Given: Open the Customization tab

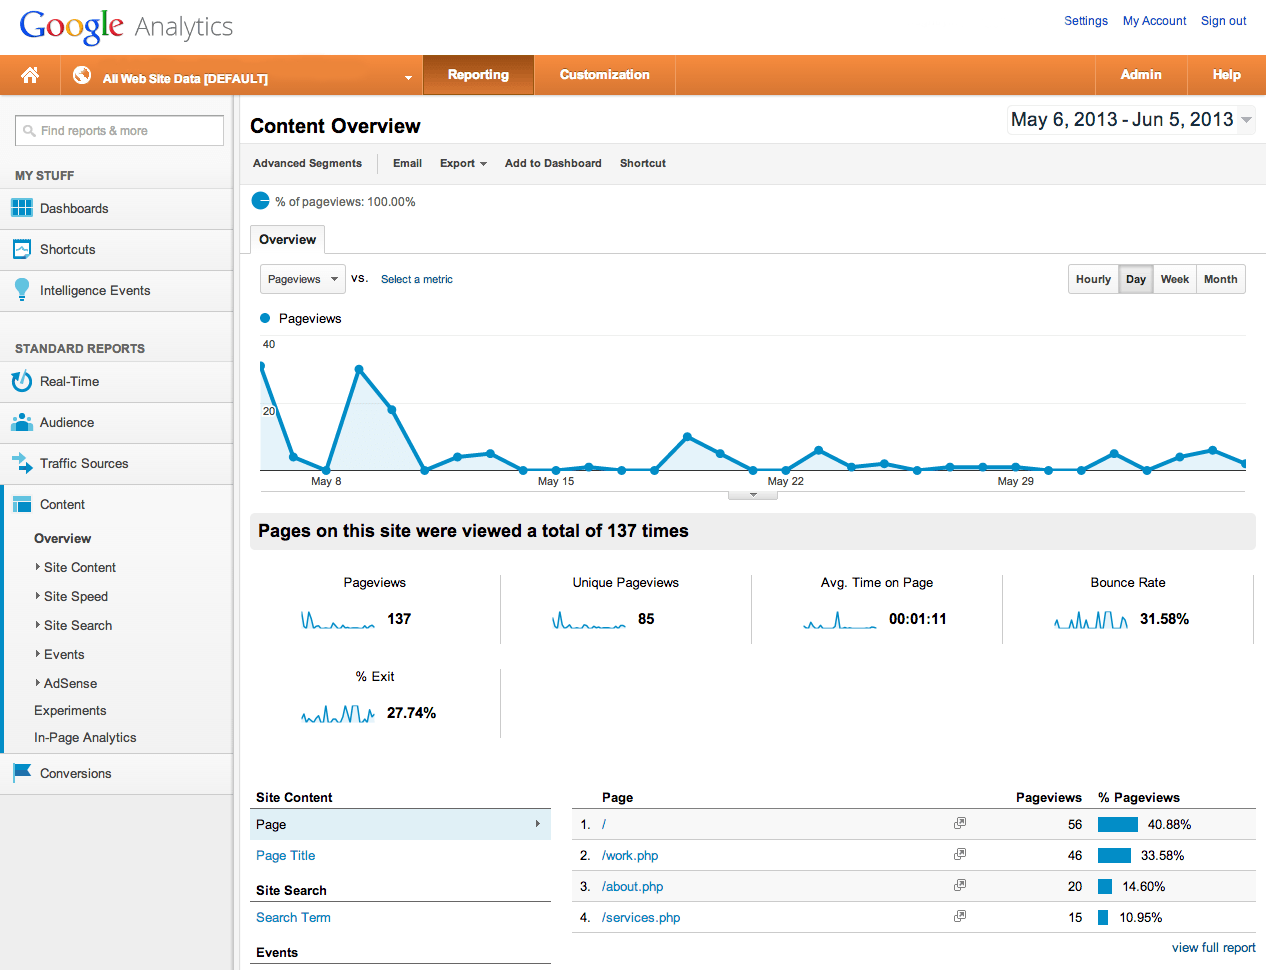Looking at the screenshot, I should [604, 75].
